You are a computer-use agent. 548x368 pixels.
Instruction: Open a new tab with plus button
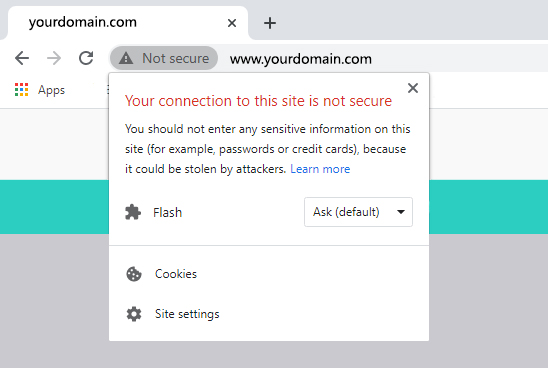[x=270, y=23]
